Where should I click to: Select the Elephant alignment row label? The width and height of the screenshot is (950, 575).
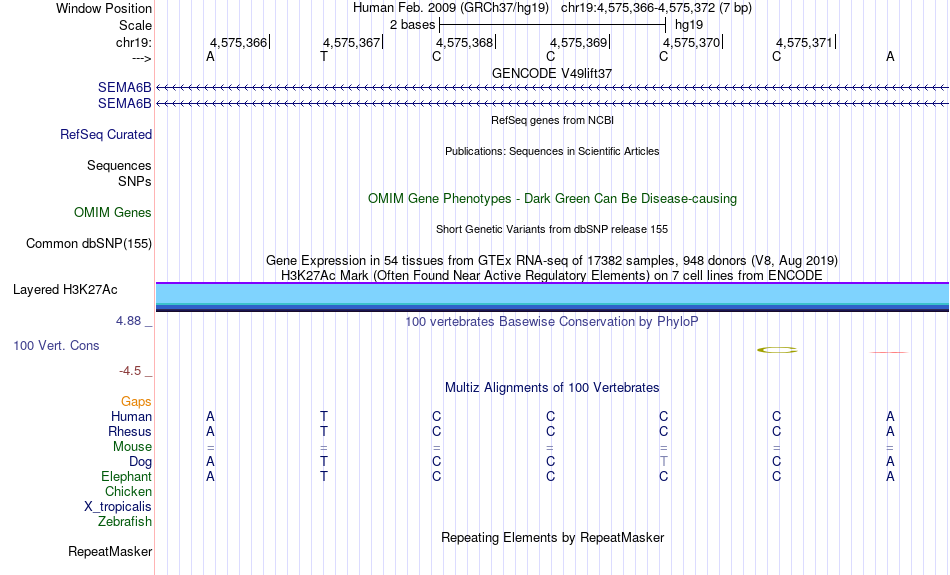[126, 476]
